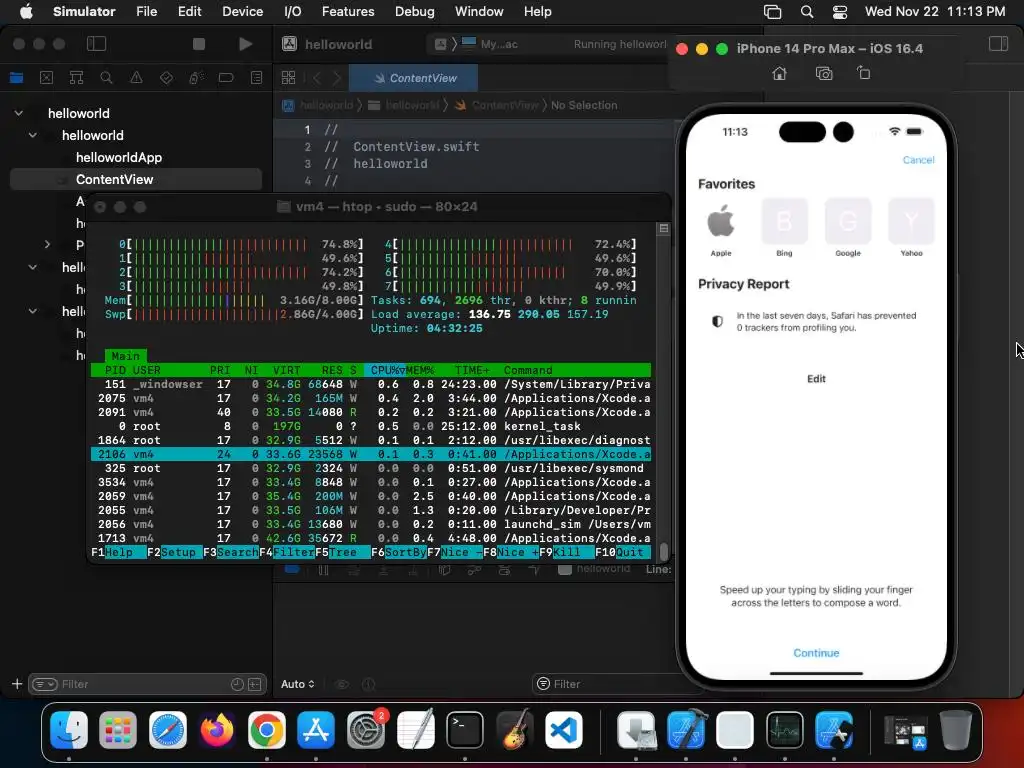
Task: Tap Cancel in the Simulator Safari screen
Action: (x=918, y=160)
